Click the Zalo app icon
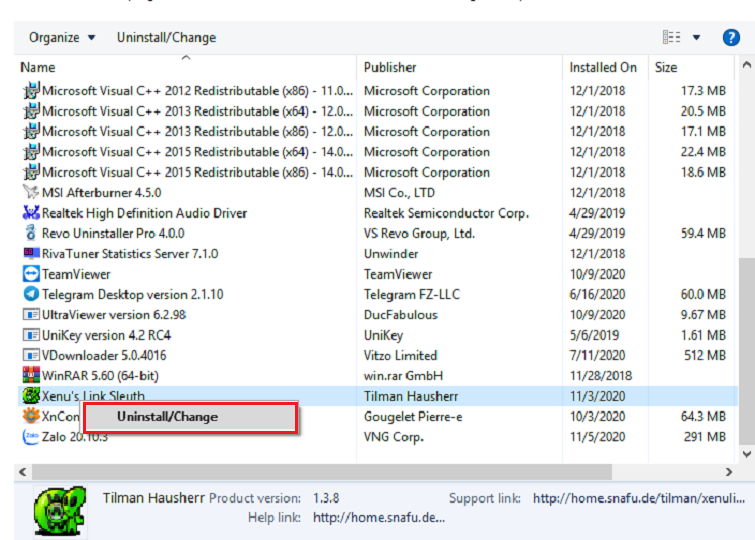Image resolution: width=755 pixels, height=540 pixels. pos(30,437)
